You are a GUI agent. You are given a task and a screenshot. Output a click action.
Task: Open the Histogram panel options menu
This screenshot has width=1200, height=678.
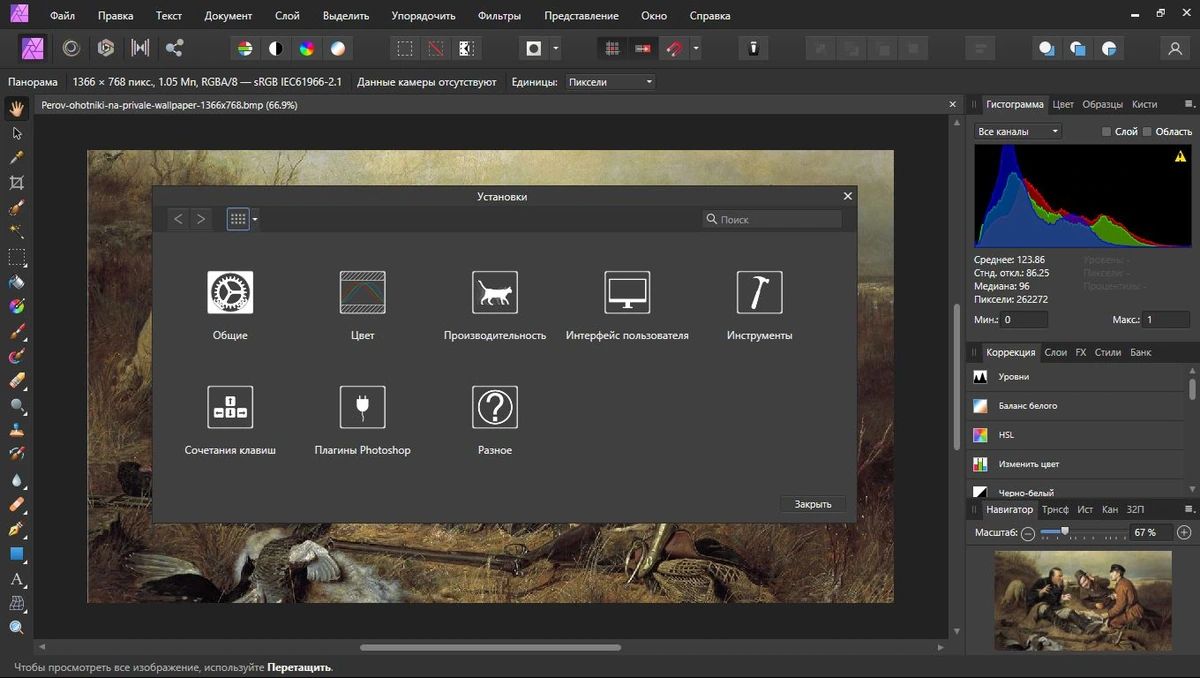pyautogui.click(x=1189, y=104)
